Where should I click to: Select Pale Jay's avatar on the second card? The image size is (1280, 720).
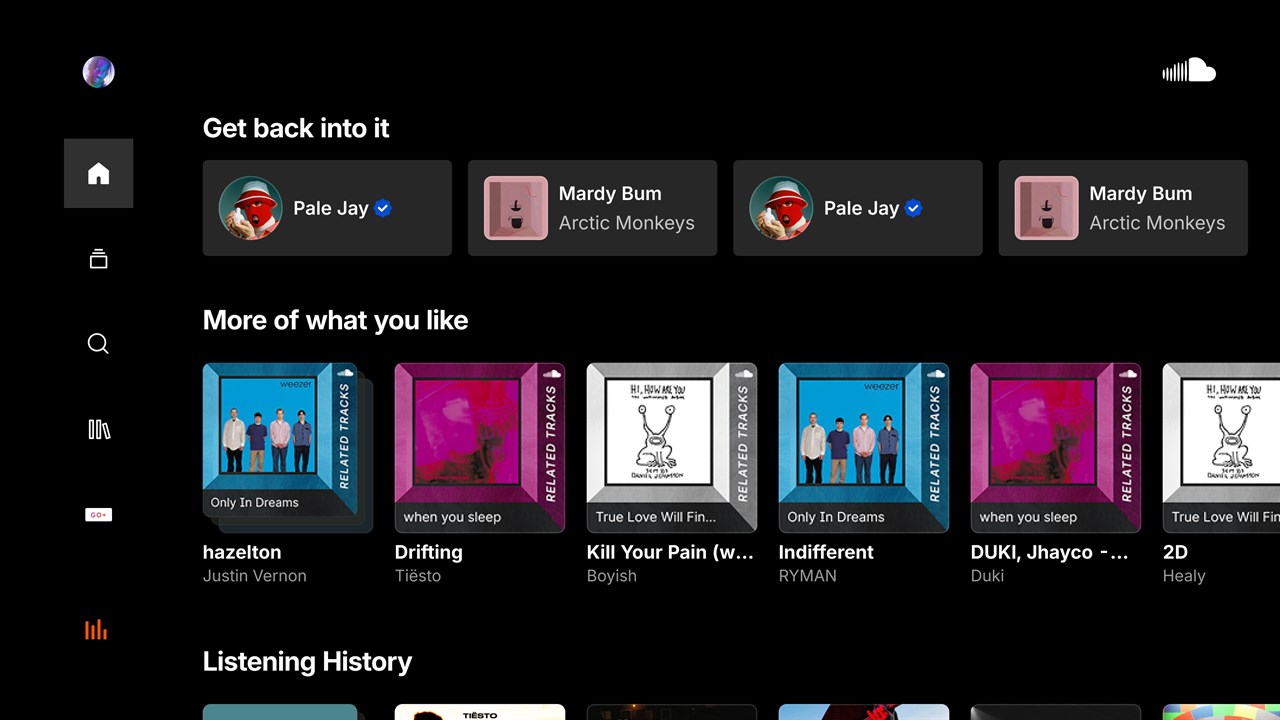coord(781,208)
